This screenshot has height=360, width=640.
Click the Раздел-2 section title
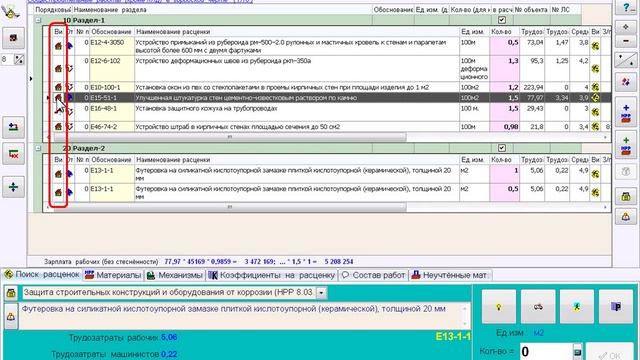pos(88,148)
